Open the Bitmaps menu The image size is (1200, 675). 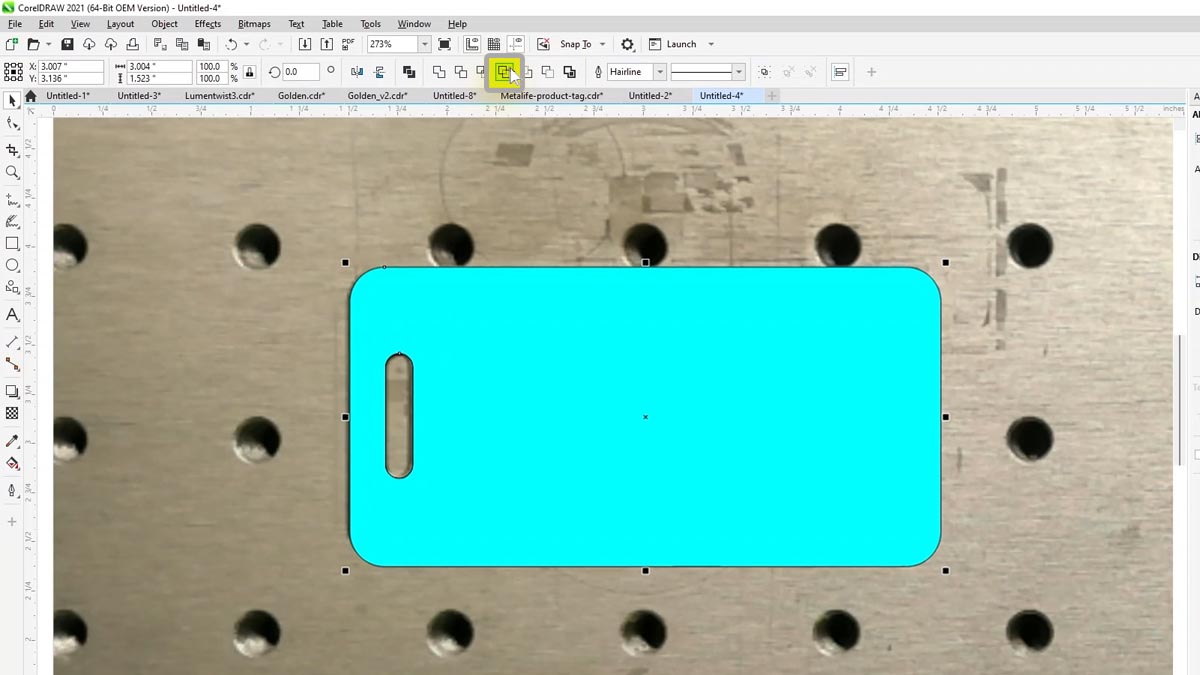pos(253,24)
